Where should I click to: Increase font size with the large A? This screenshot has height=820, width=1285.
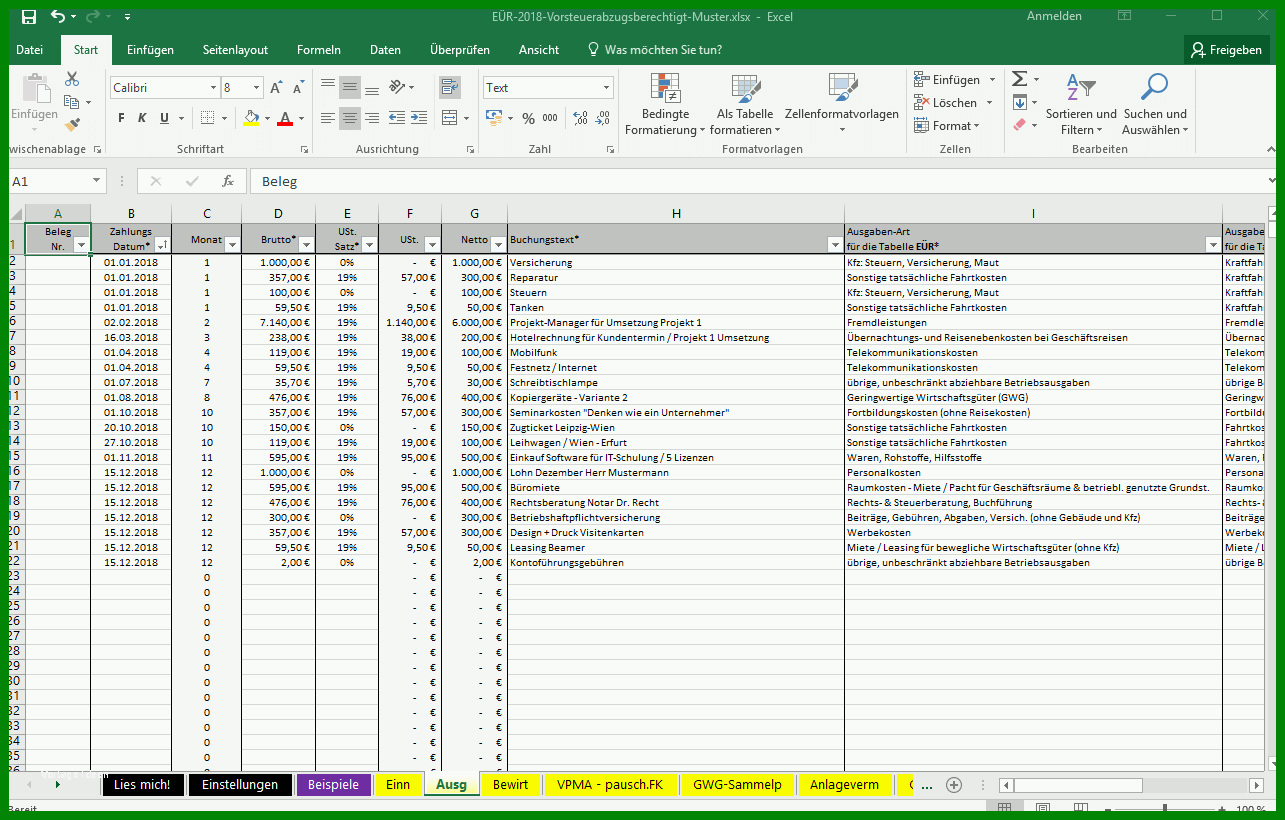277,88
